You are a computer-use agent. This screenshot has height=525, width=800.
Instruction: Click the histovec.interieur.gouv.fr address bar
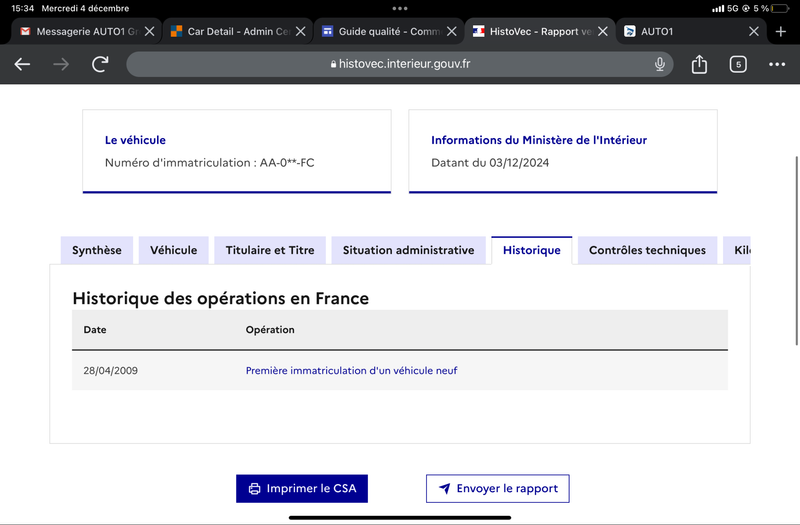[399, 64]
